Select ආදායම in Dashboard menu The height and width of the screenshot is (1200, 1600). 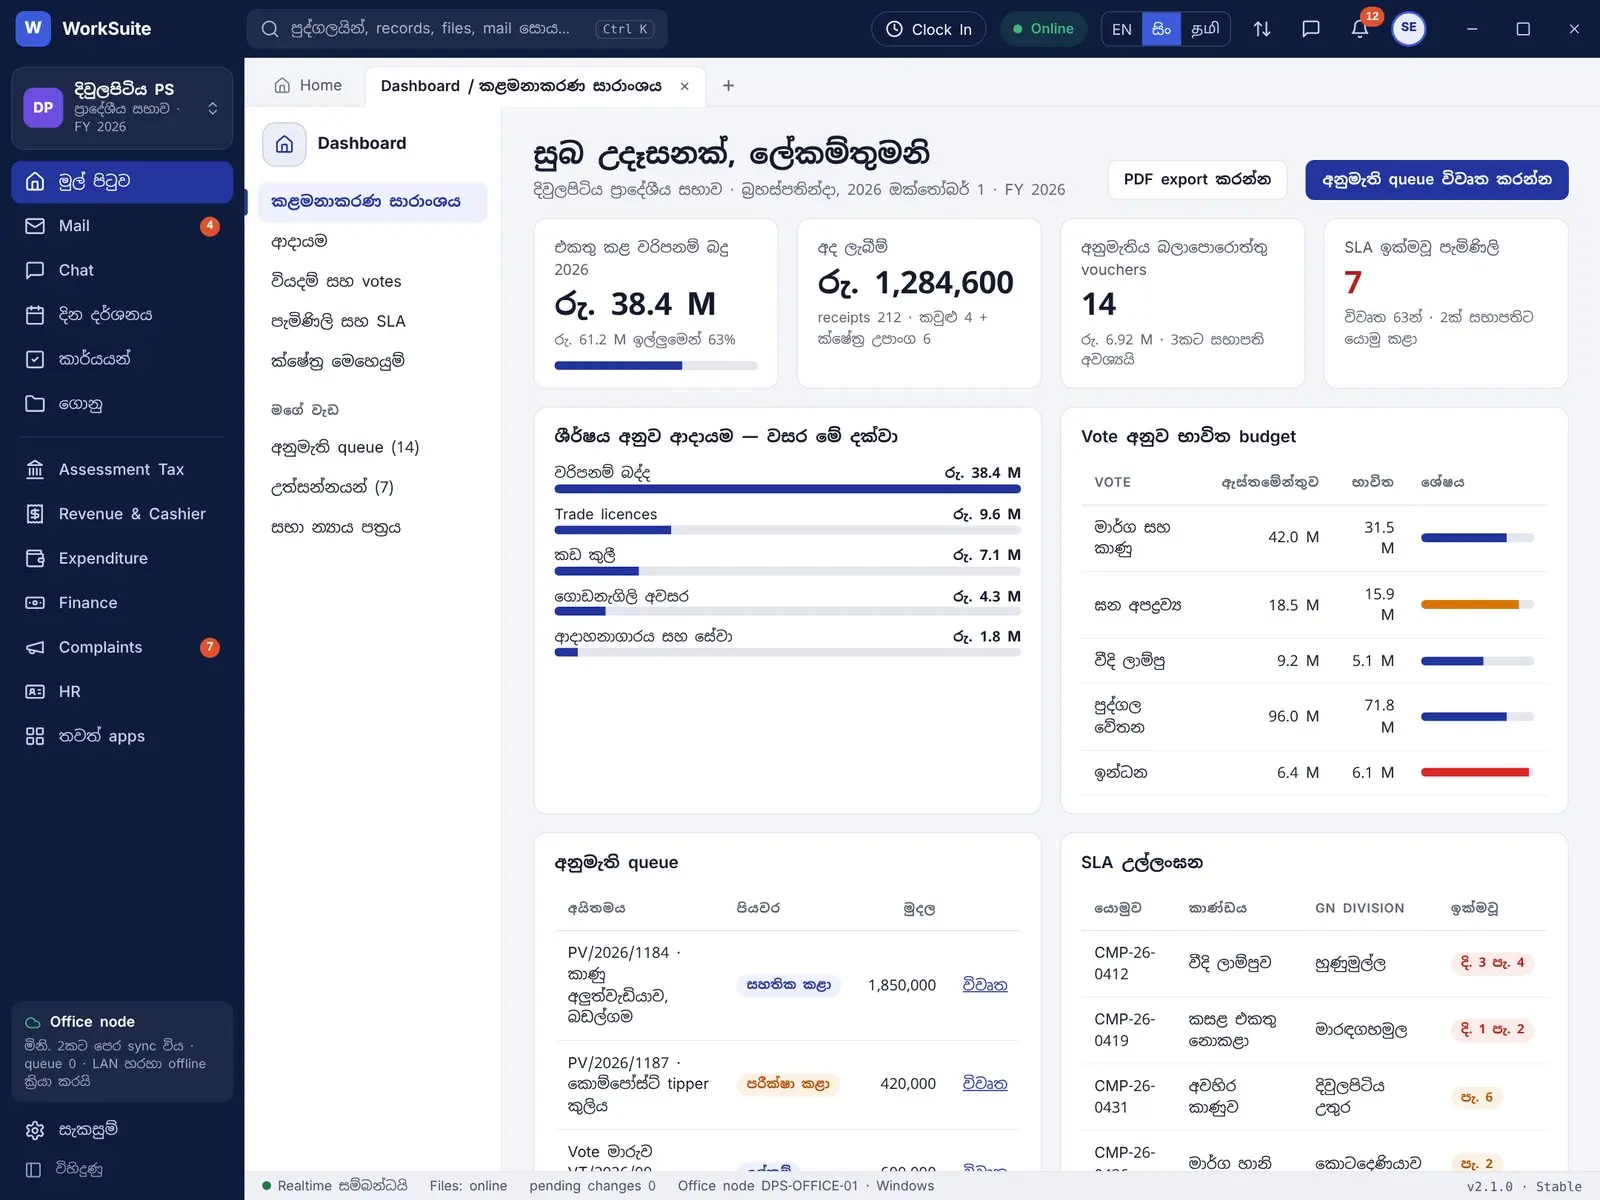pyautogui.click(x=372, y=241)
